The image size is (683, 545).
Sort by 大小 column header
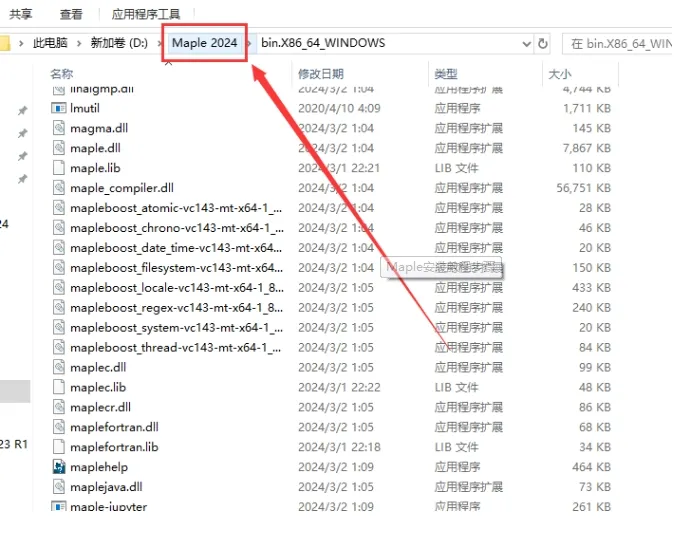click(560, 74)
